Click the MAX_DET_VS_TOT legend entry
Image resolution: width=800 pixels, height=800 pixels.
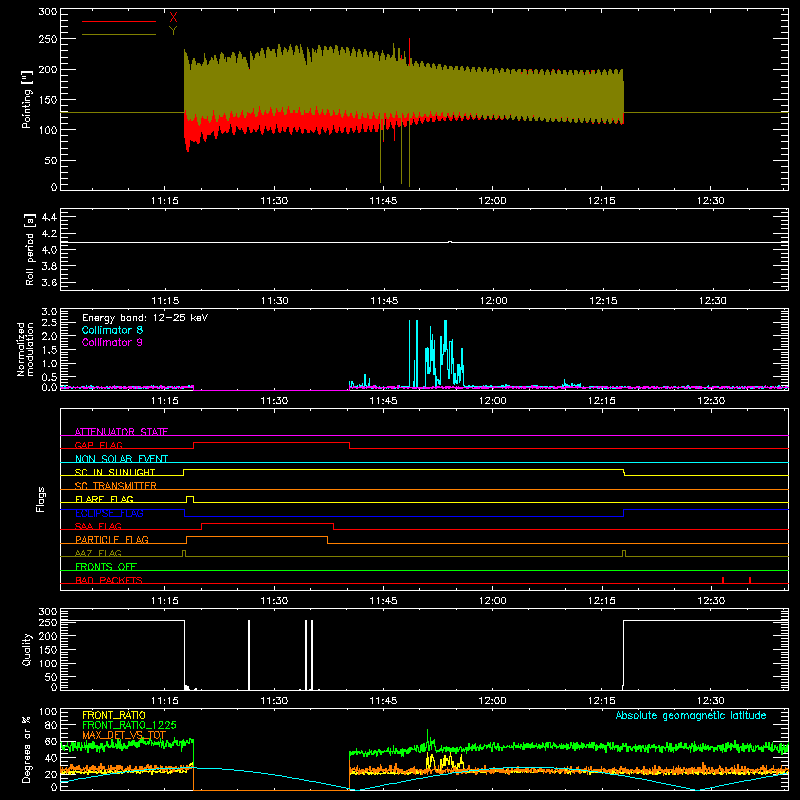tap(124, 735)
